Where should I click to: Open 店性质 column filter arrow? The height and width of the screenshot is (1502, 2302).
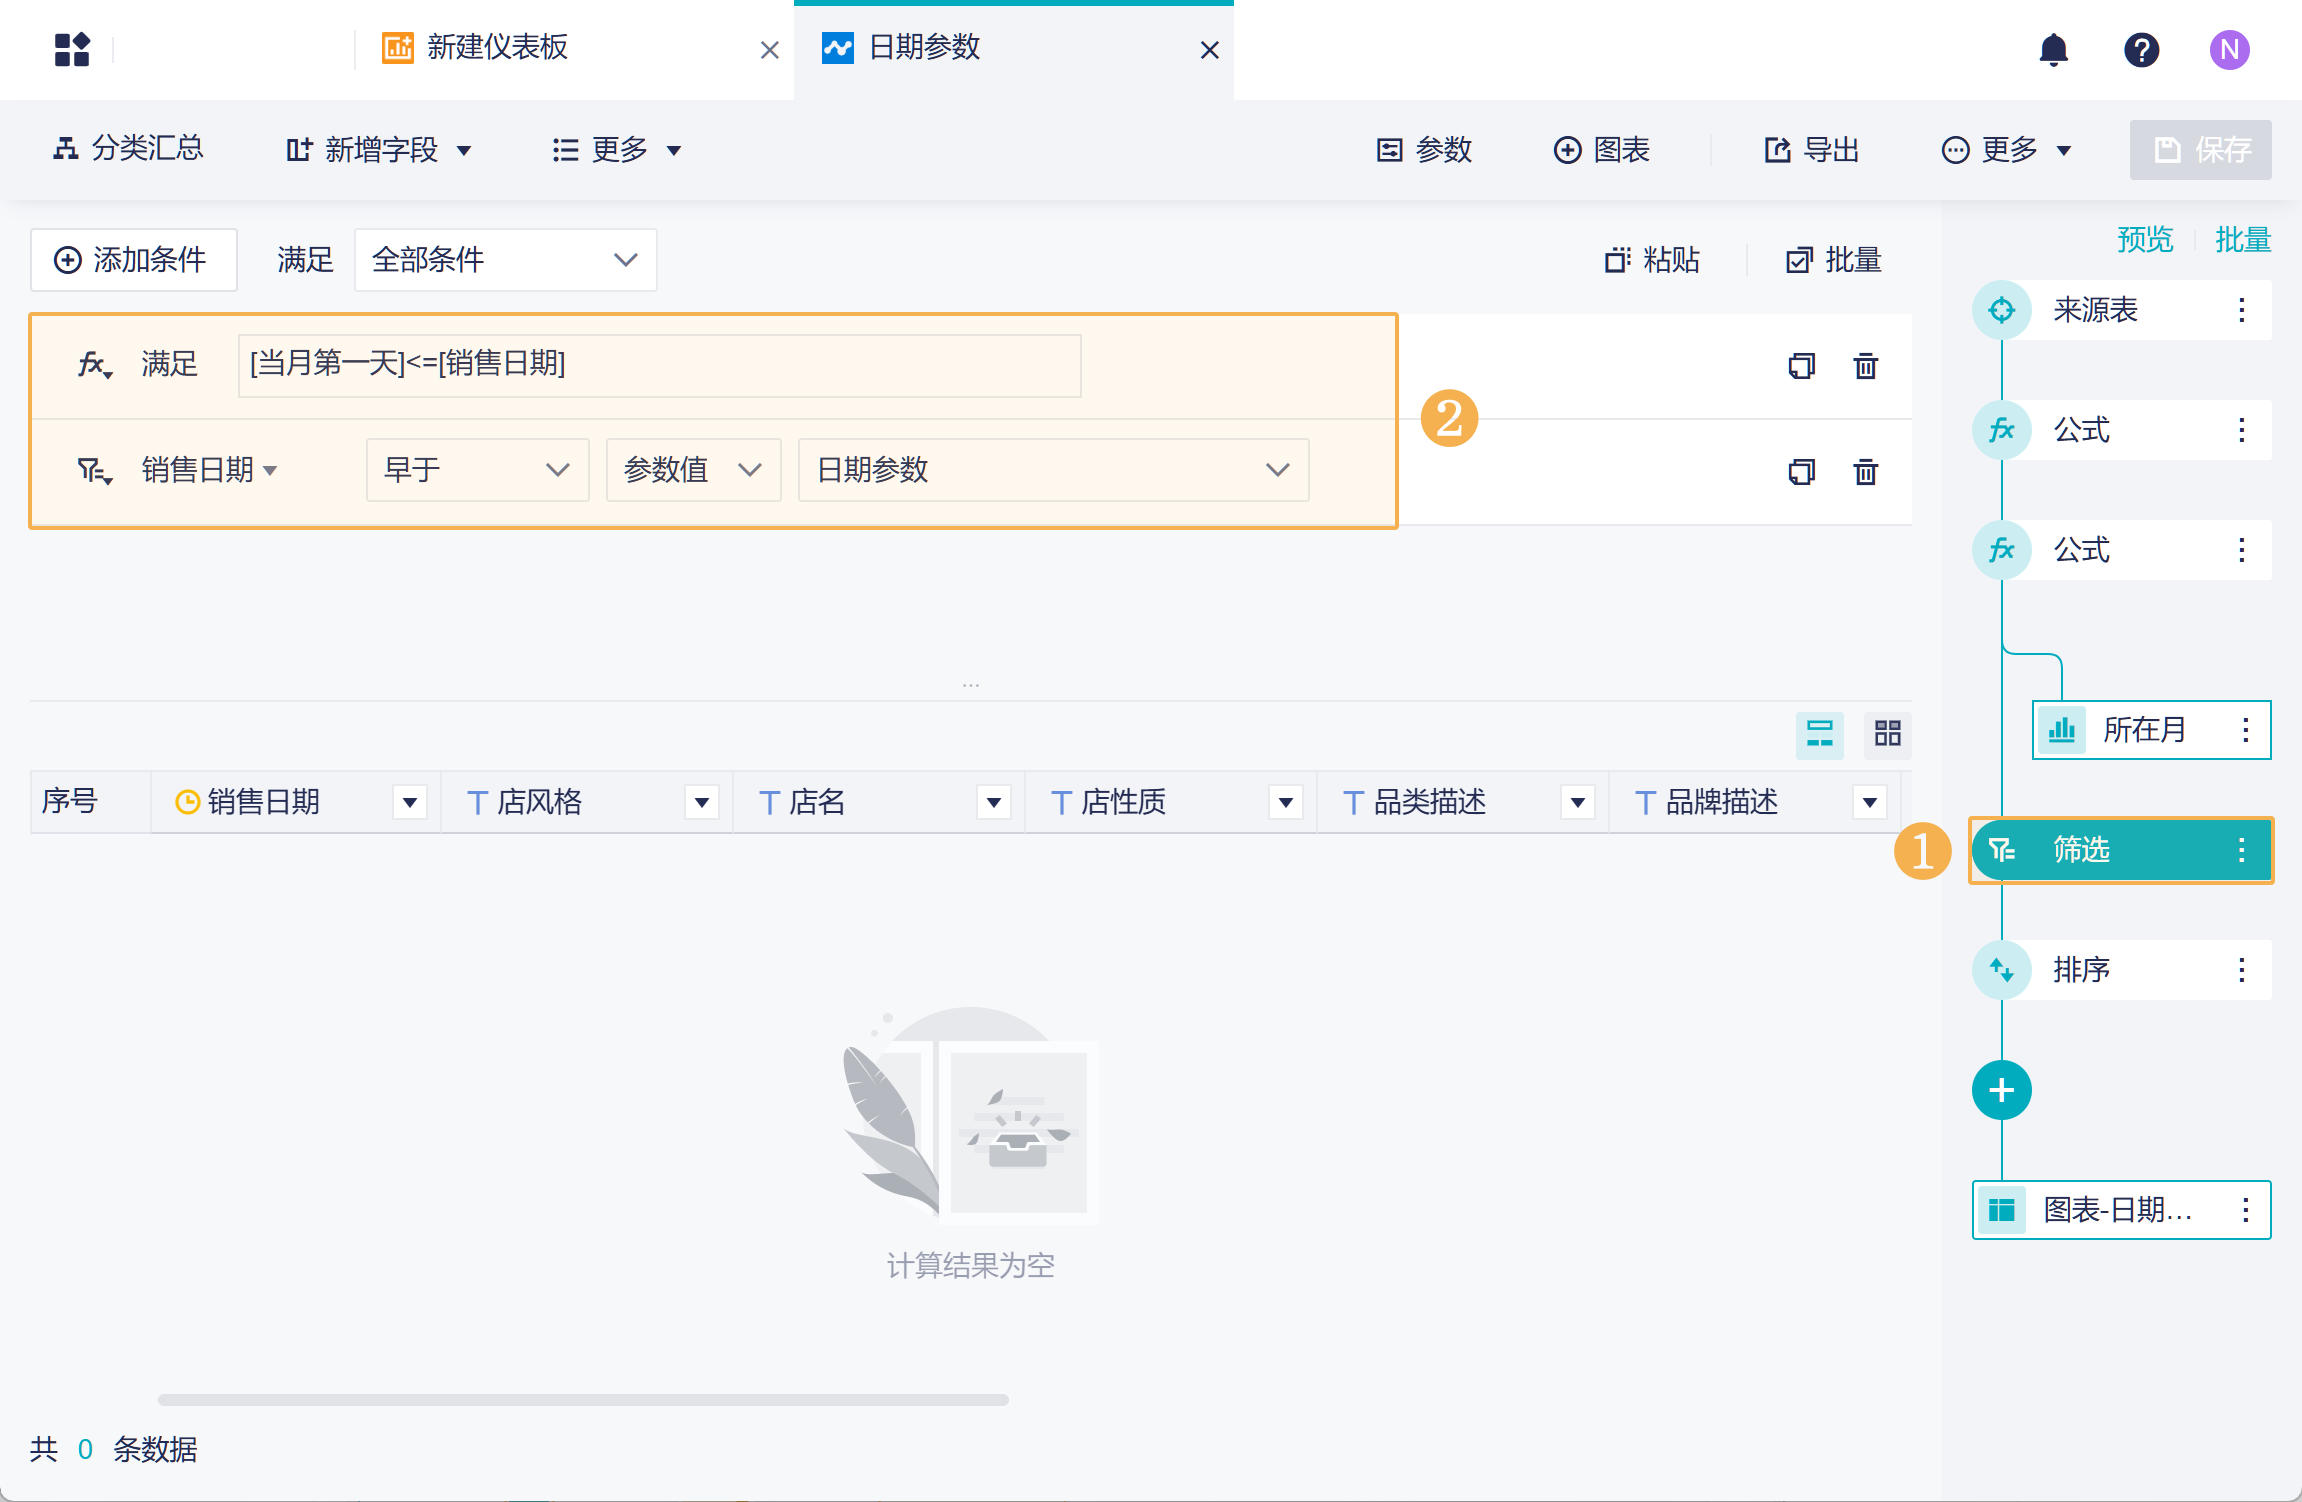coord(1285,802)
